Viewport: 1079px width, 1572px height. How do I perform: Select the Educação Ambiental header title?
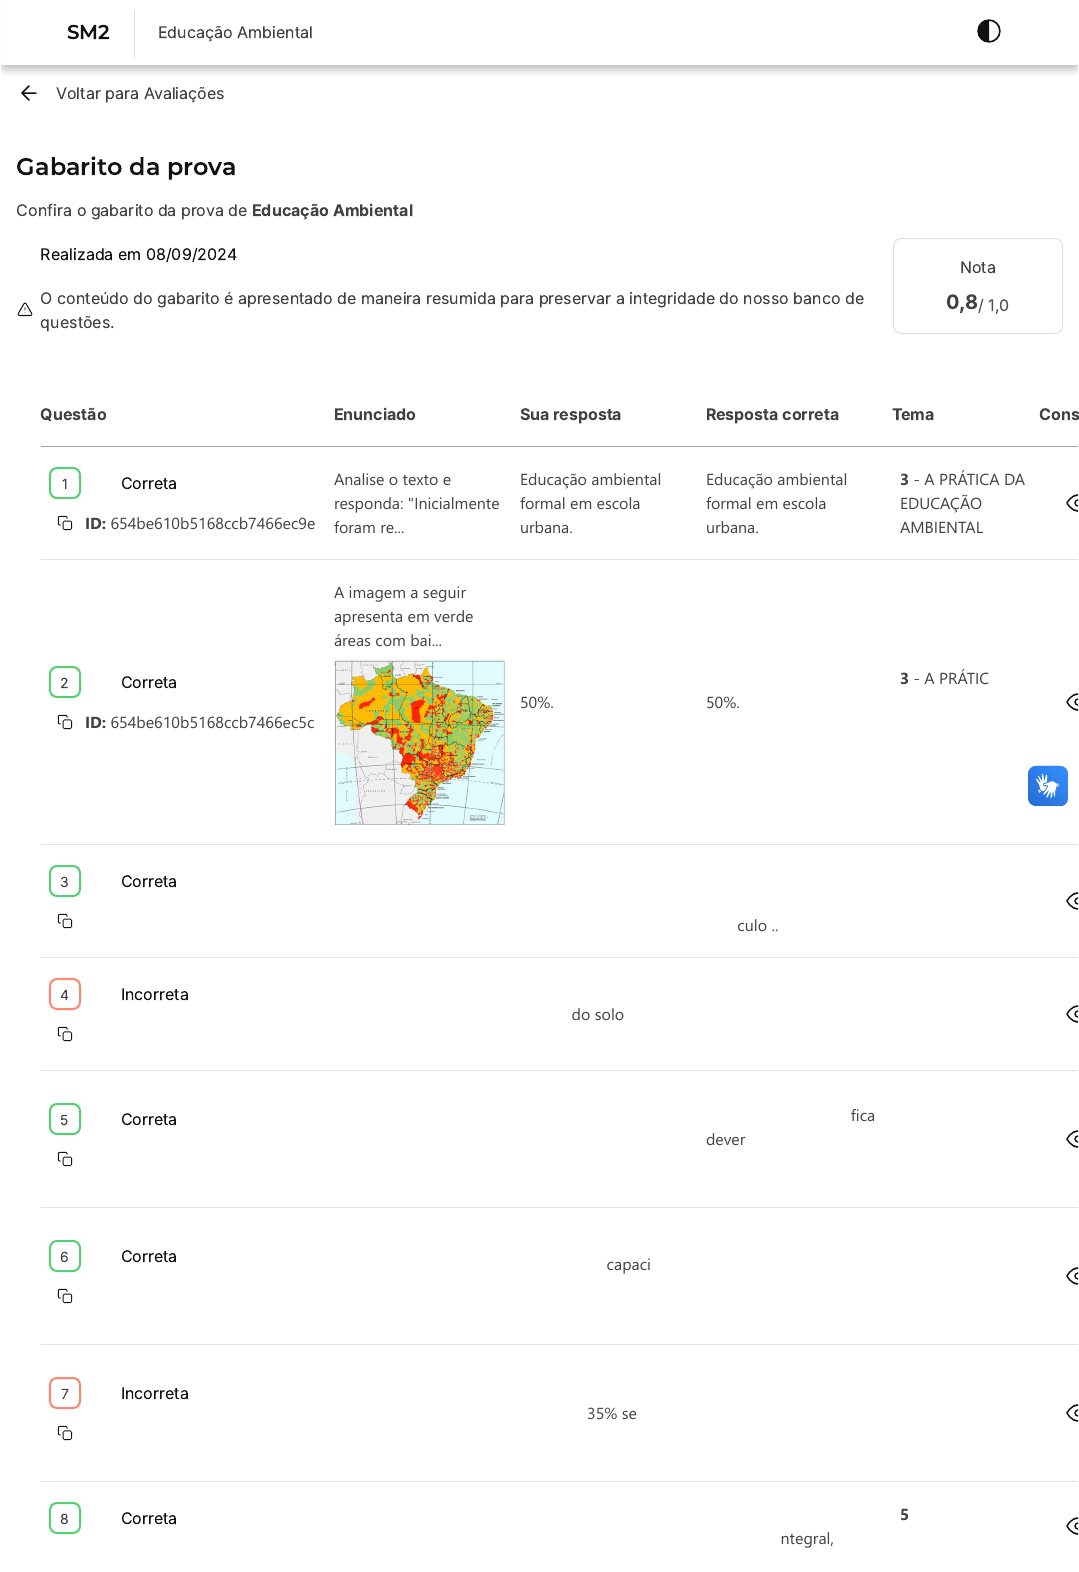click(x=235, y=32)
